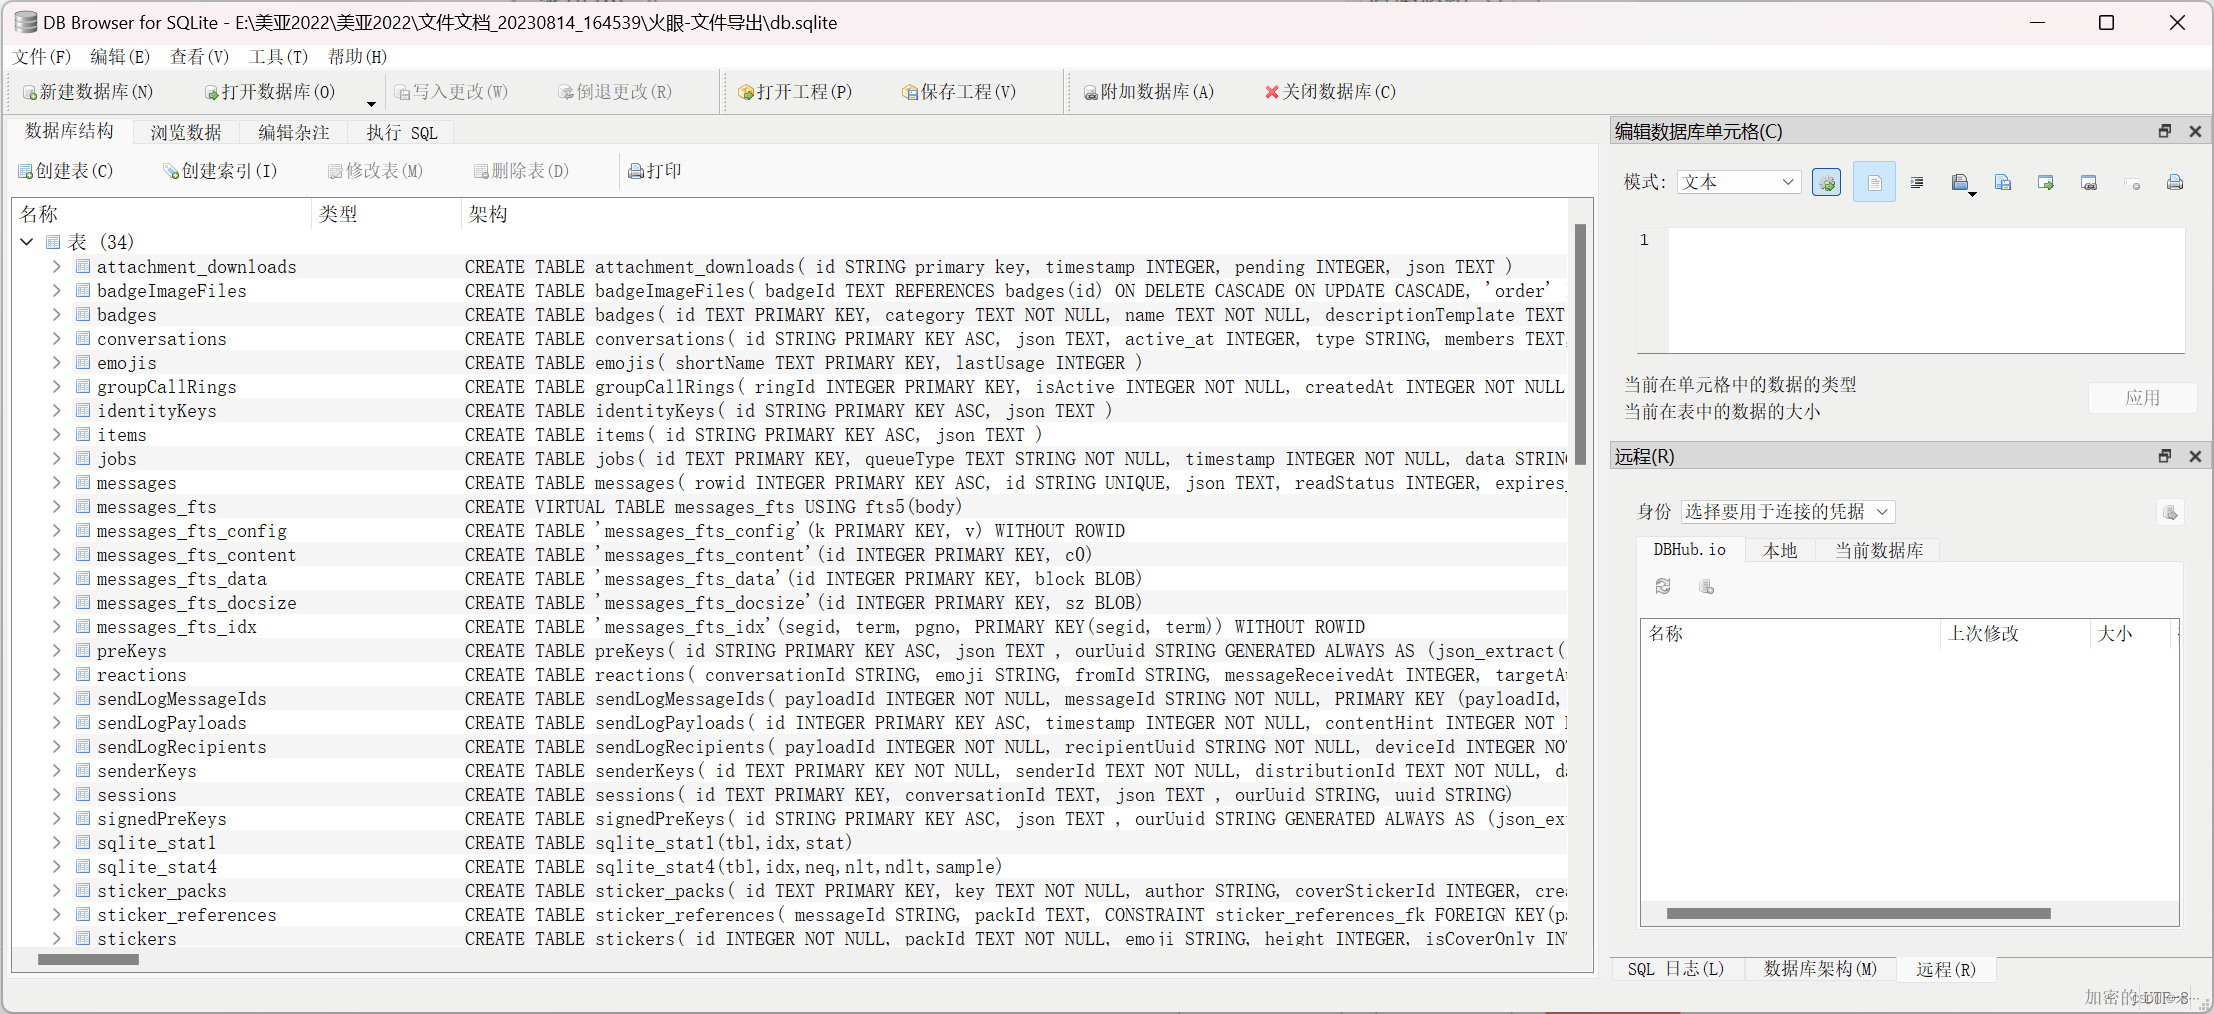The width and height of the screenshot is (2214, 1014).
Task: Click the push database icon beside identity dropdown
Action: [2170, 513]
